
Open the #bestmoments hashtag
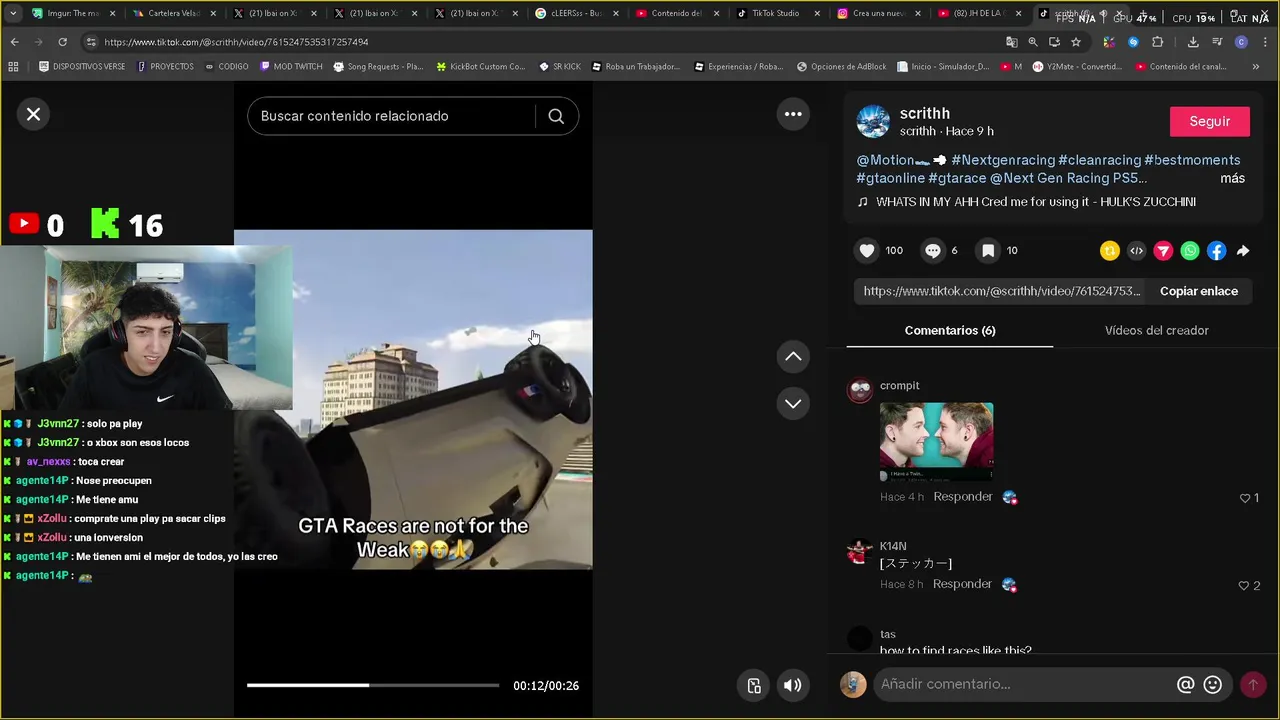(1192, 160)
